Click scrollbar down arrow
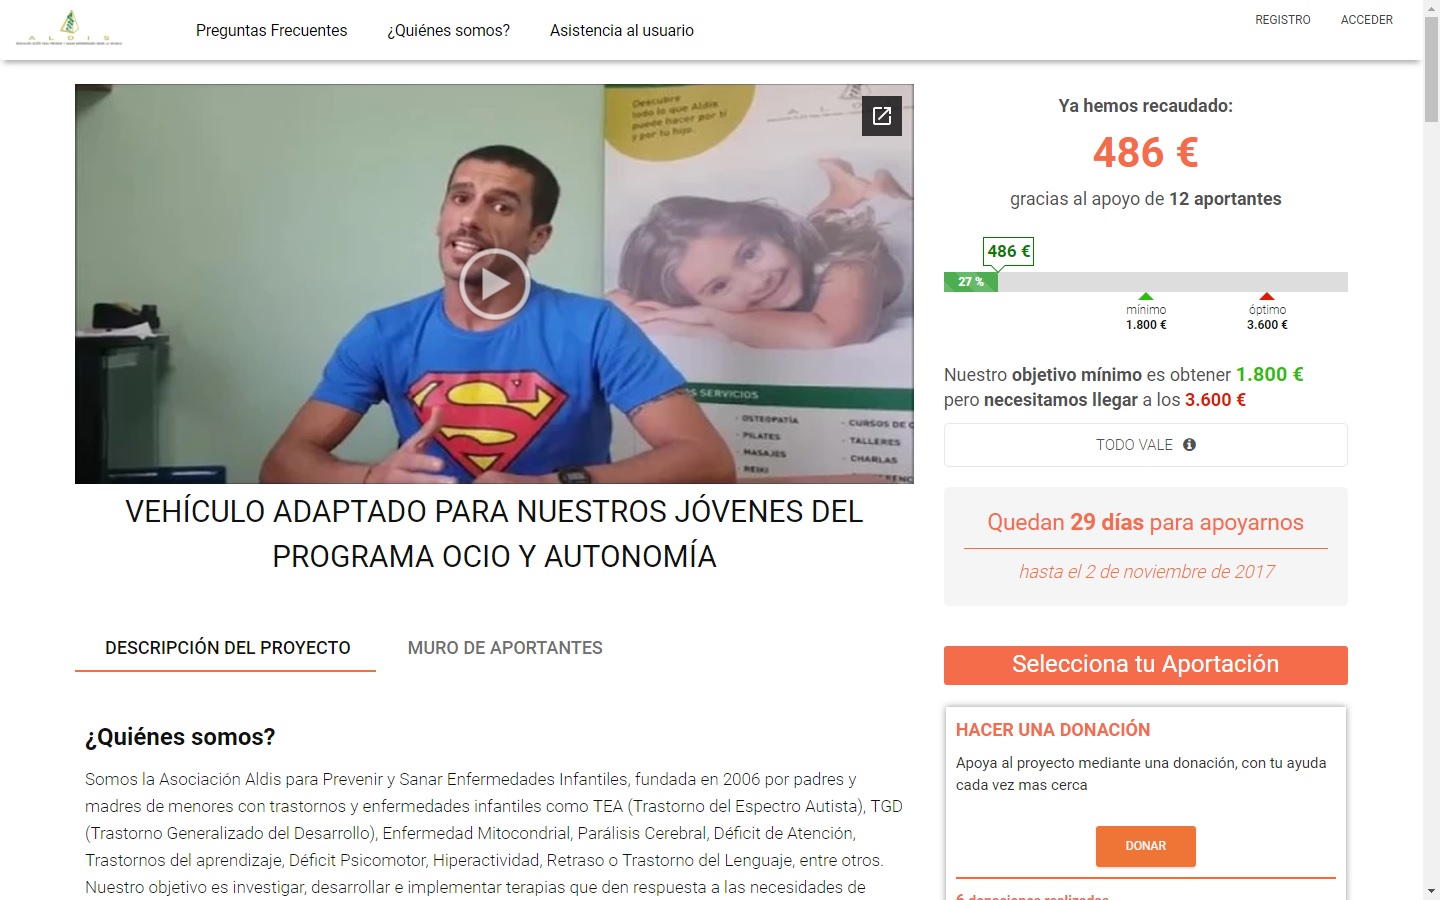The image size is (1440, 900). (x=1431, y=890)
